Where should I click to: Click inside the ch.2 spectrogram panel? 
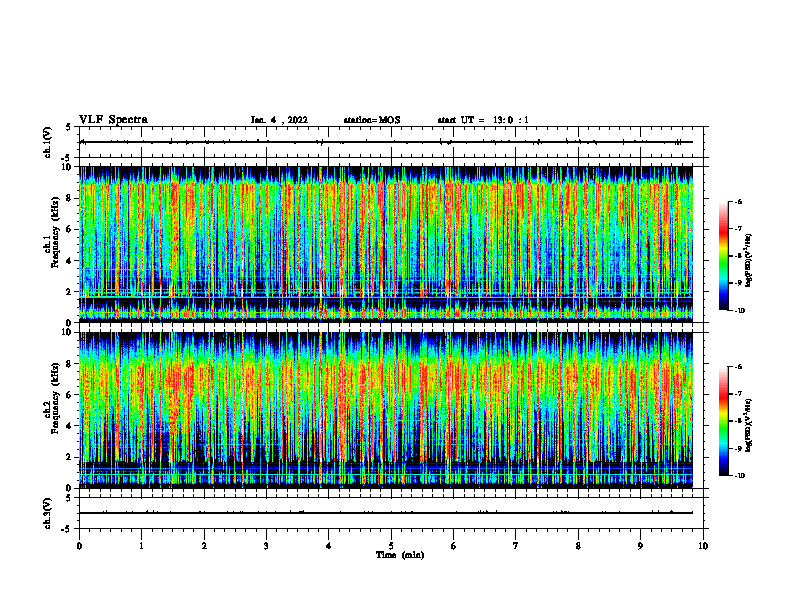click(x=386, y=410)
